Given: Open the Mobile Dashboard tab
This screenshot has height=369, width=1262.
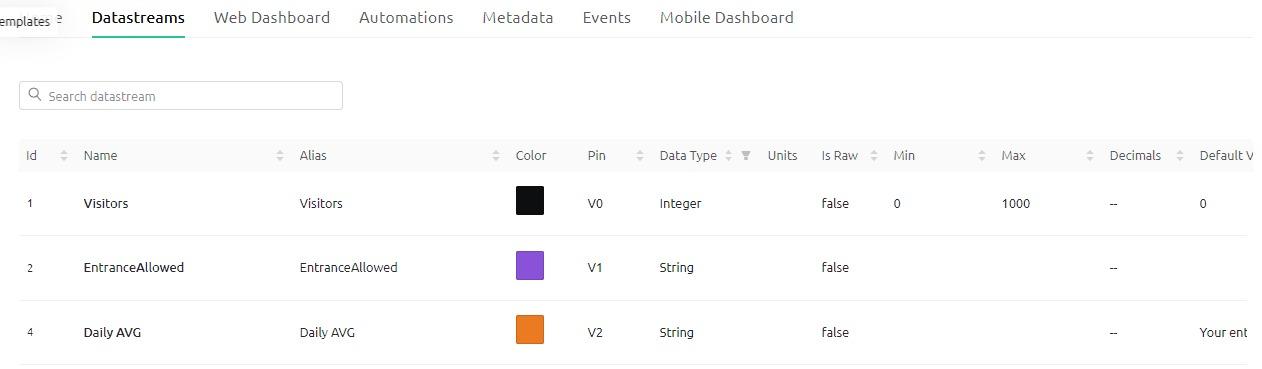Looking at the screenshot, I should point(727,17).
